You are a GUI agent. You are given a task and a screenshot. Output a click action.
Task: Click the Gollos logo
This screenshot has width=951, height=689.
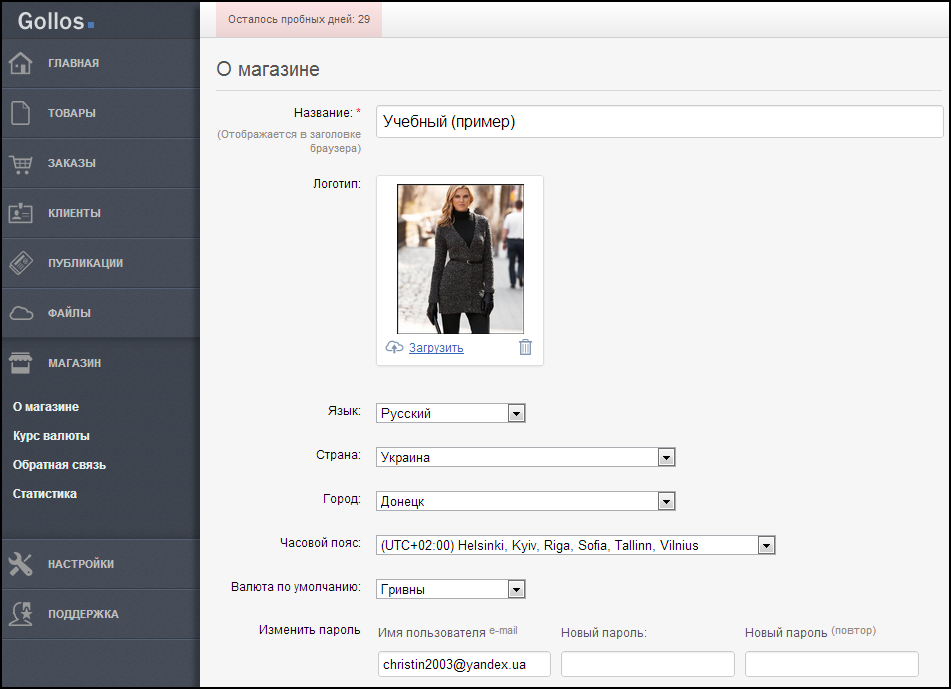pyautogui.click(x=56, y=21)
